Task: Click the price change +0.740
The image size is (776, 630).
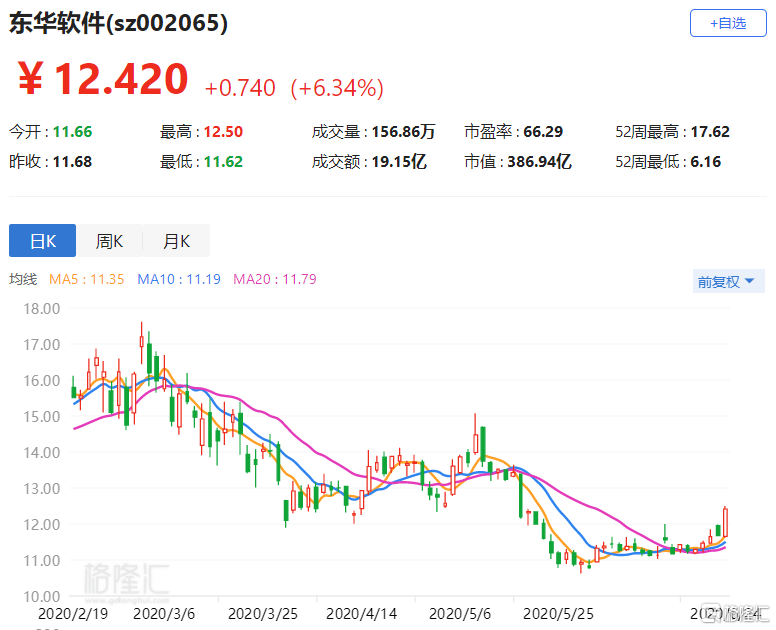Action: pyautogui.click(x=240, y=88)
